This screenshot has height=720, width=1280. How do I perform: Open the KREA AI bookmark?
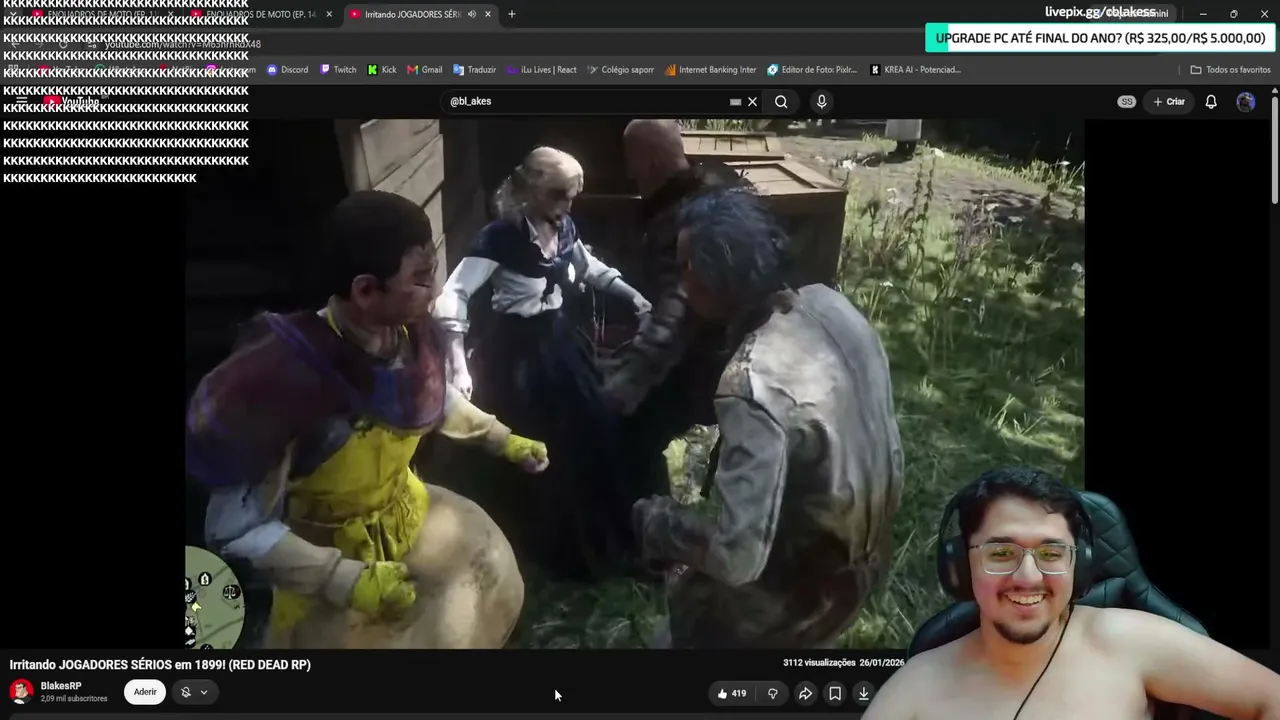point(916,70)
